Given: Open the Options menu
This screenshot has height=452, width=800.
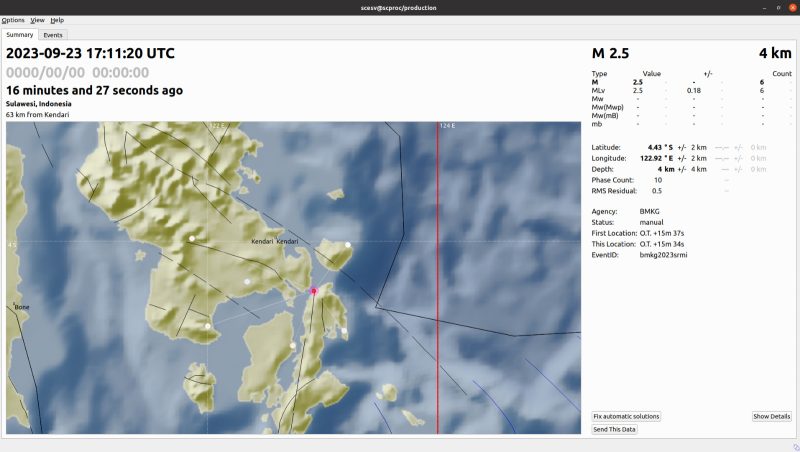Looking at the screenshot, I should pos(13,20).
